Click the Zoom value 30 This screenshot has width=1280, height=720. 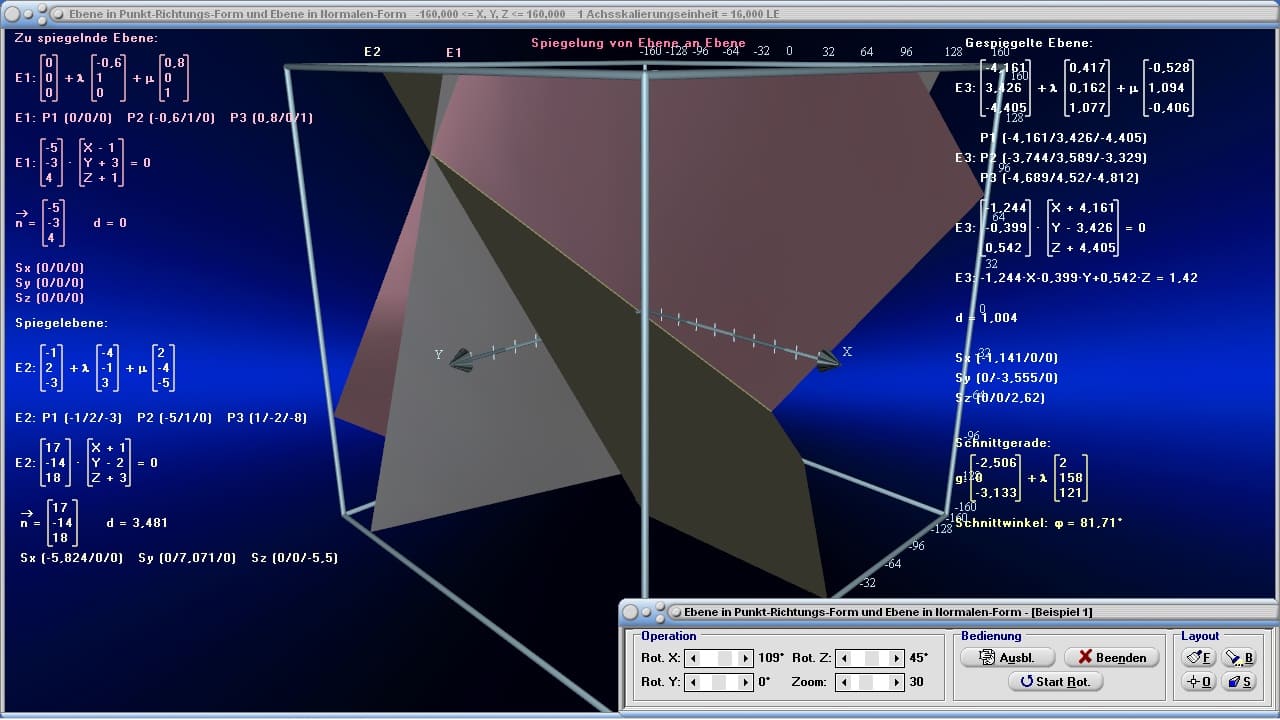click(916, 682)
